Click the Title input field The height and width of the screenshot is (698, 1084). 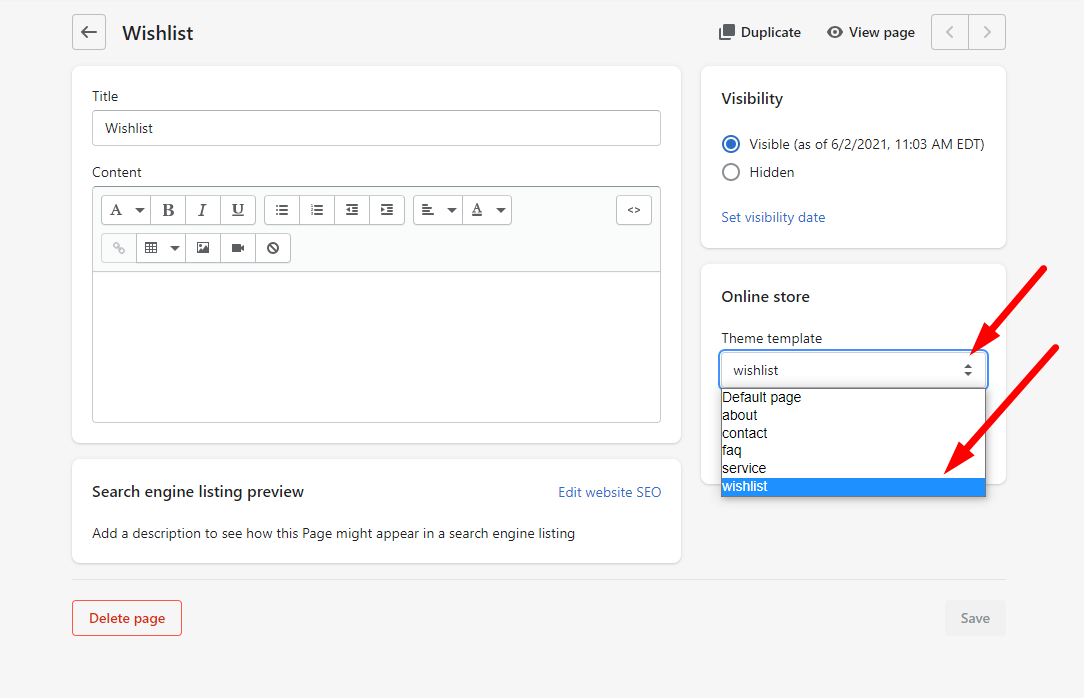(x=376, y=128)
